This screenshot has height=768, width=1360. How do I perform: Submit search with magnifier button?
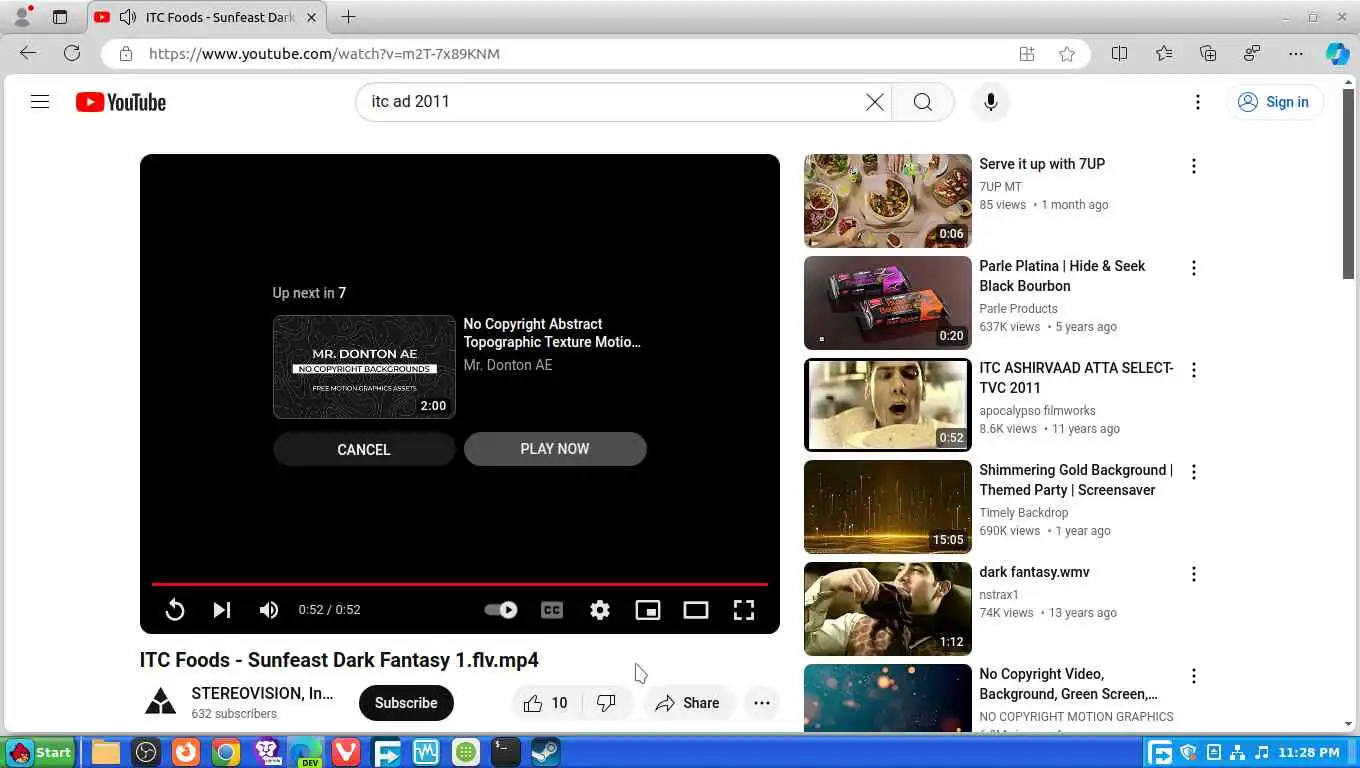coord(922,102)
